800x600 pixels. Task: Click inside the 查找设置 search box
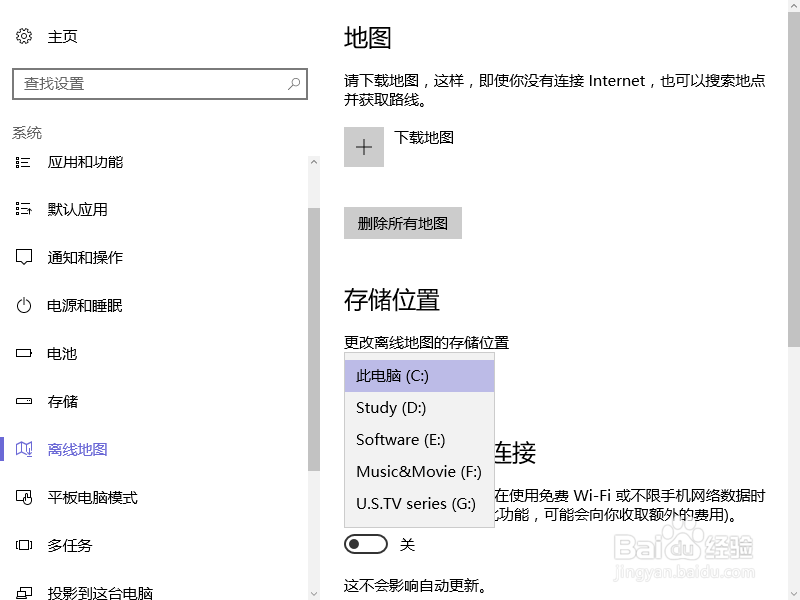tap(160, 84)
